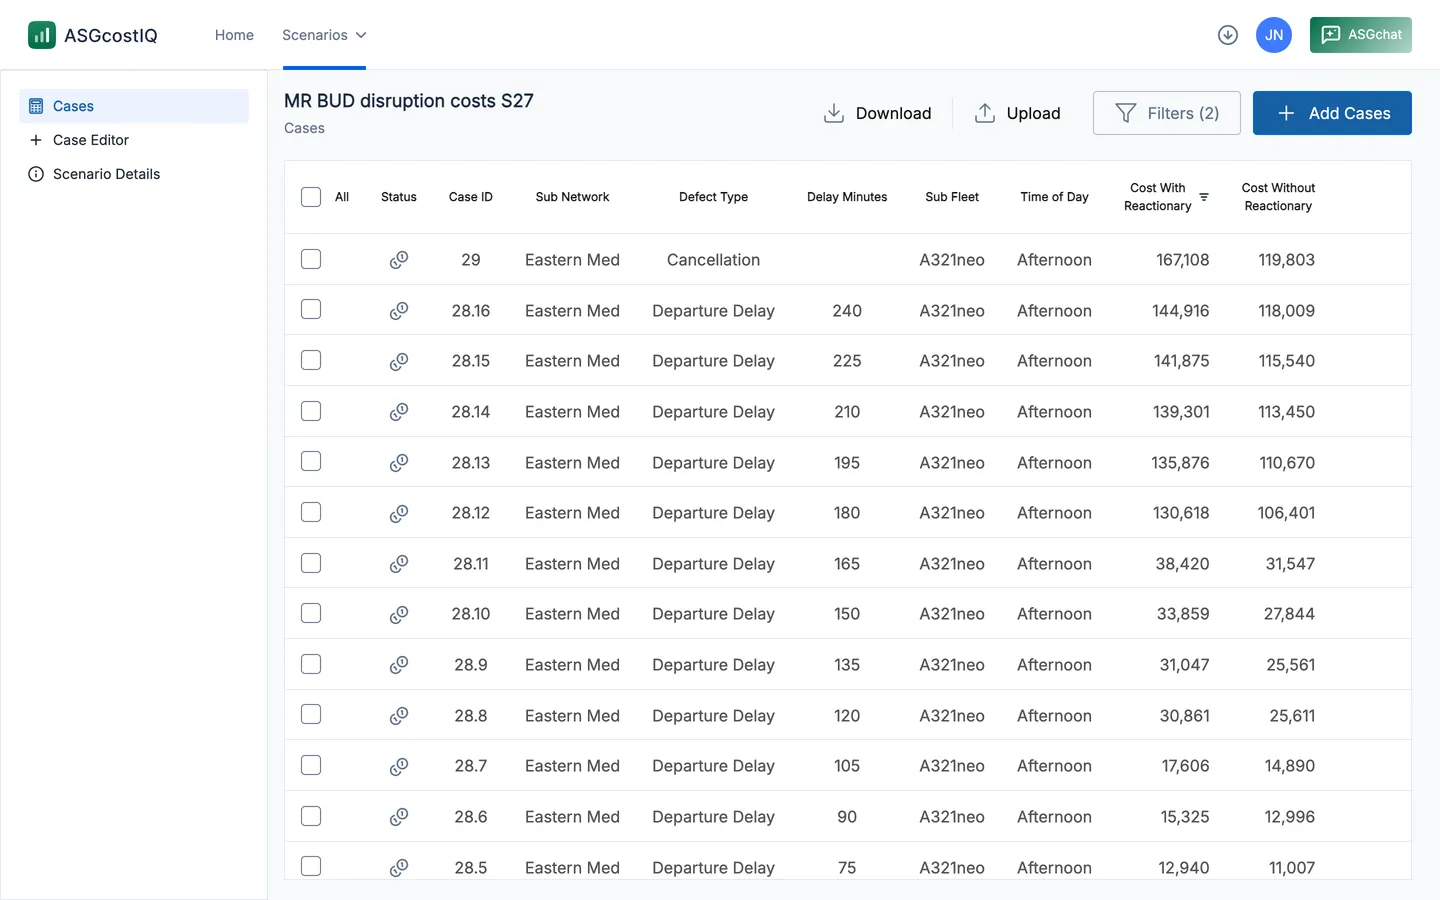Select the checkbox for case 29
This screenshot has width=1440, height=900.
311,260
